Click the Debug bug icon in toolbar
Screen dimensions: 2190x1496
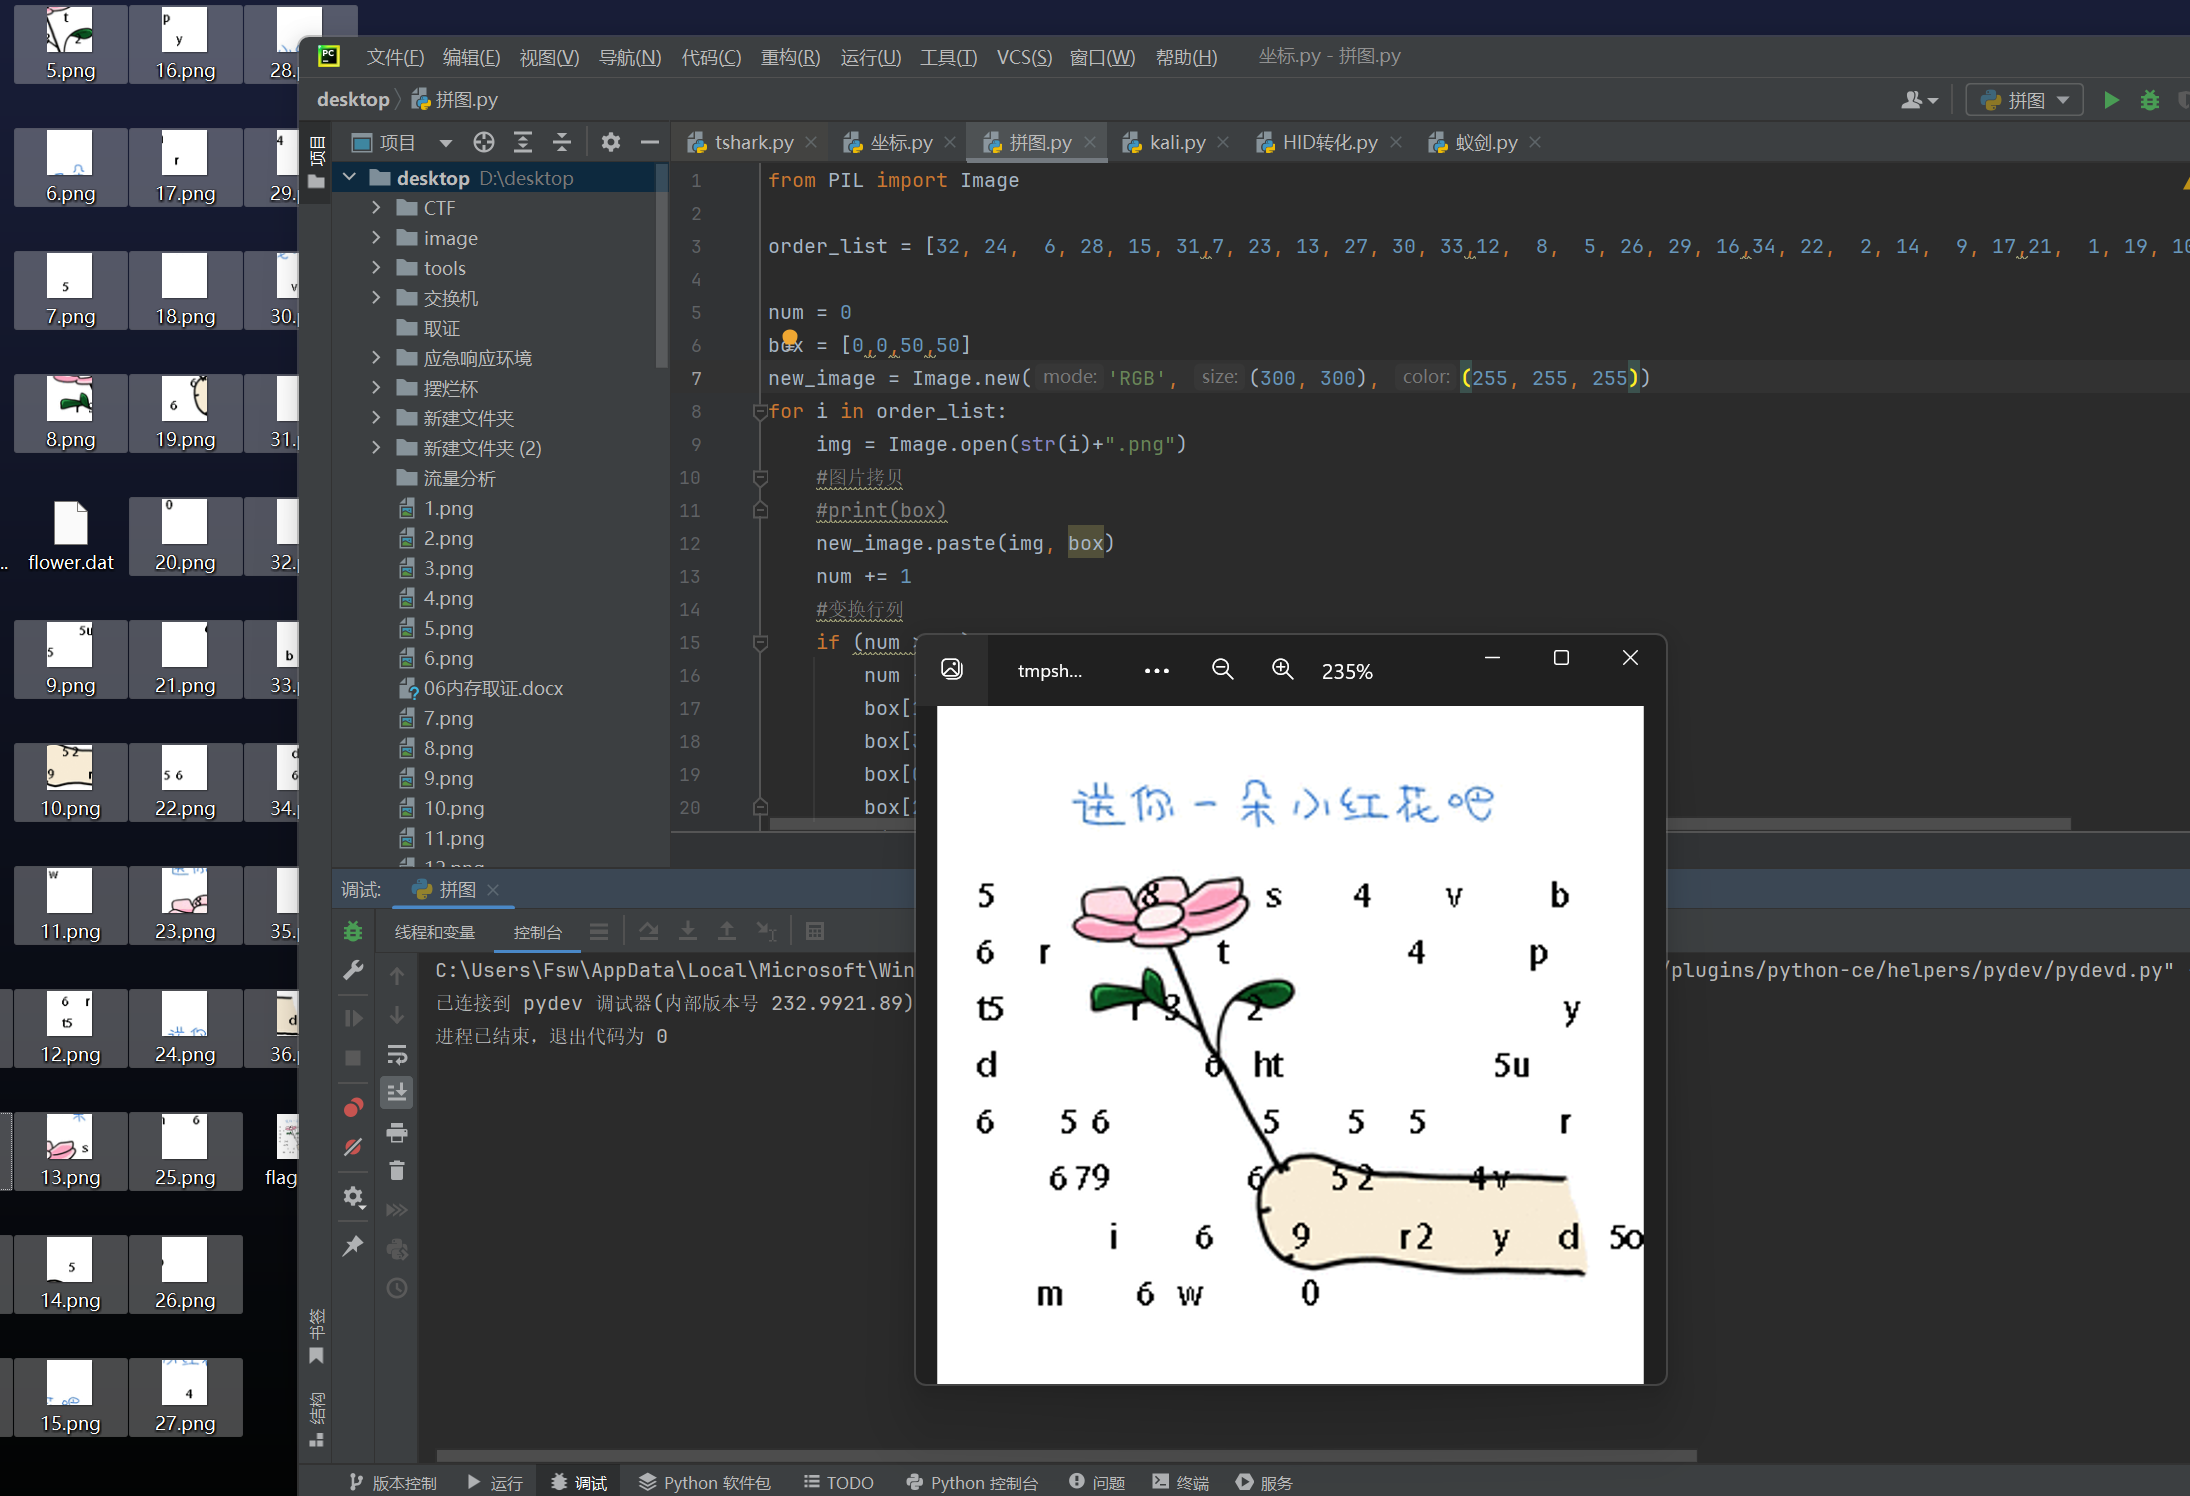(x=2149, y=100)
